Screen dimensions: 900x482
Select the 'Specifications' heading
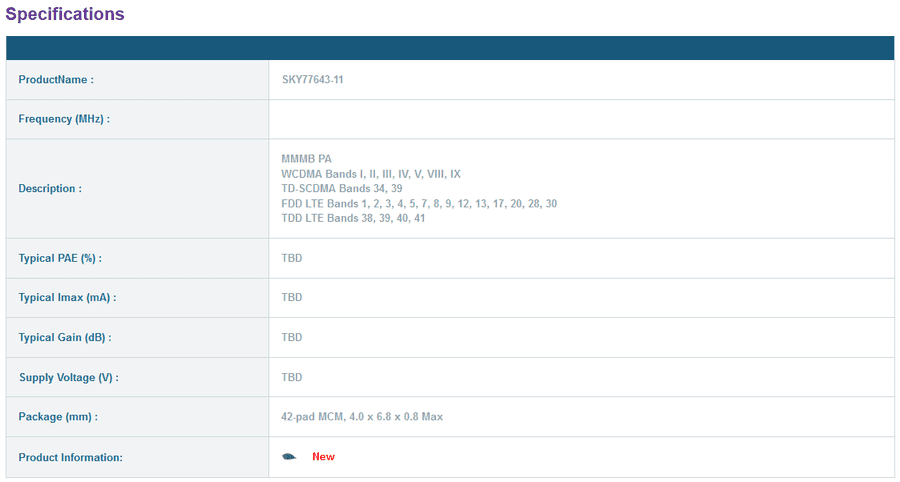[x=65, y=14]
